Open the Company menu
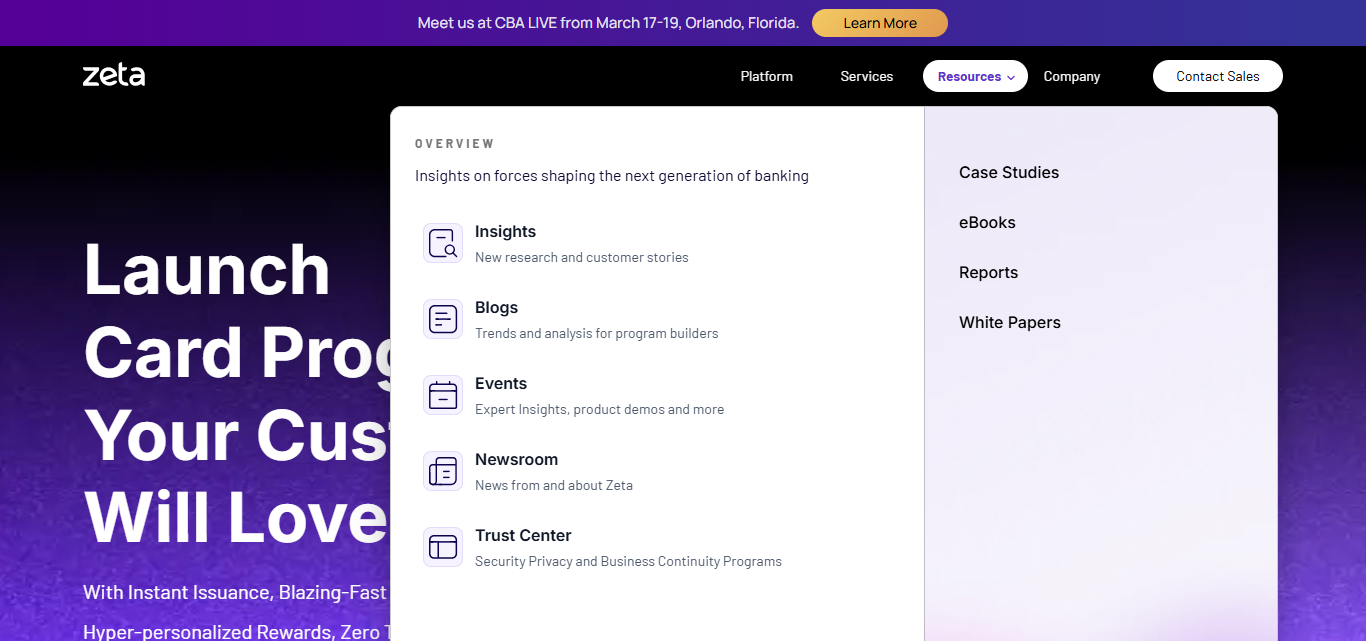Screen dimensions: 1366x641 pos(1072,76)
